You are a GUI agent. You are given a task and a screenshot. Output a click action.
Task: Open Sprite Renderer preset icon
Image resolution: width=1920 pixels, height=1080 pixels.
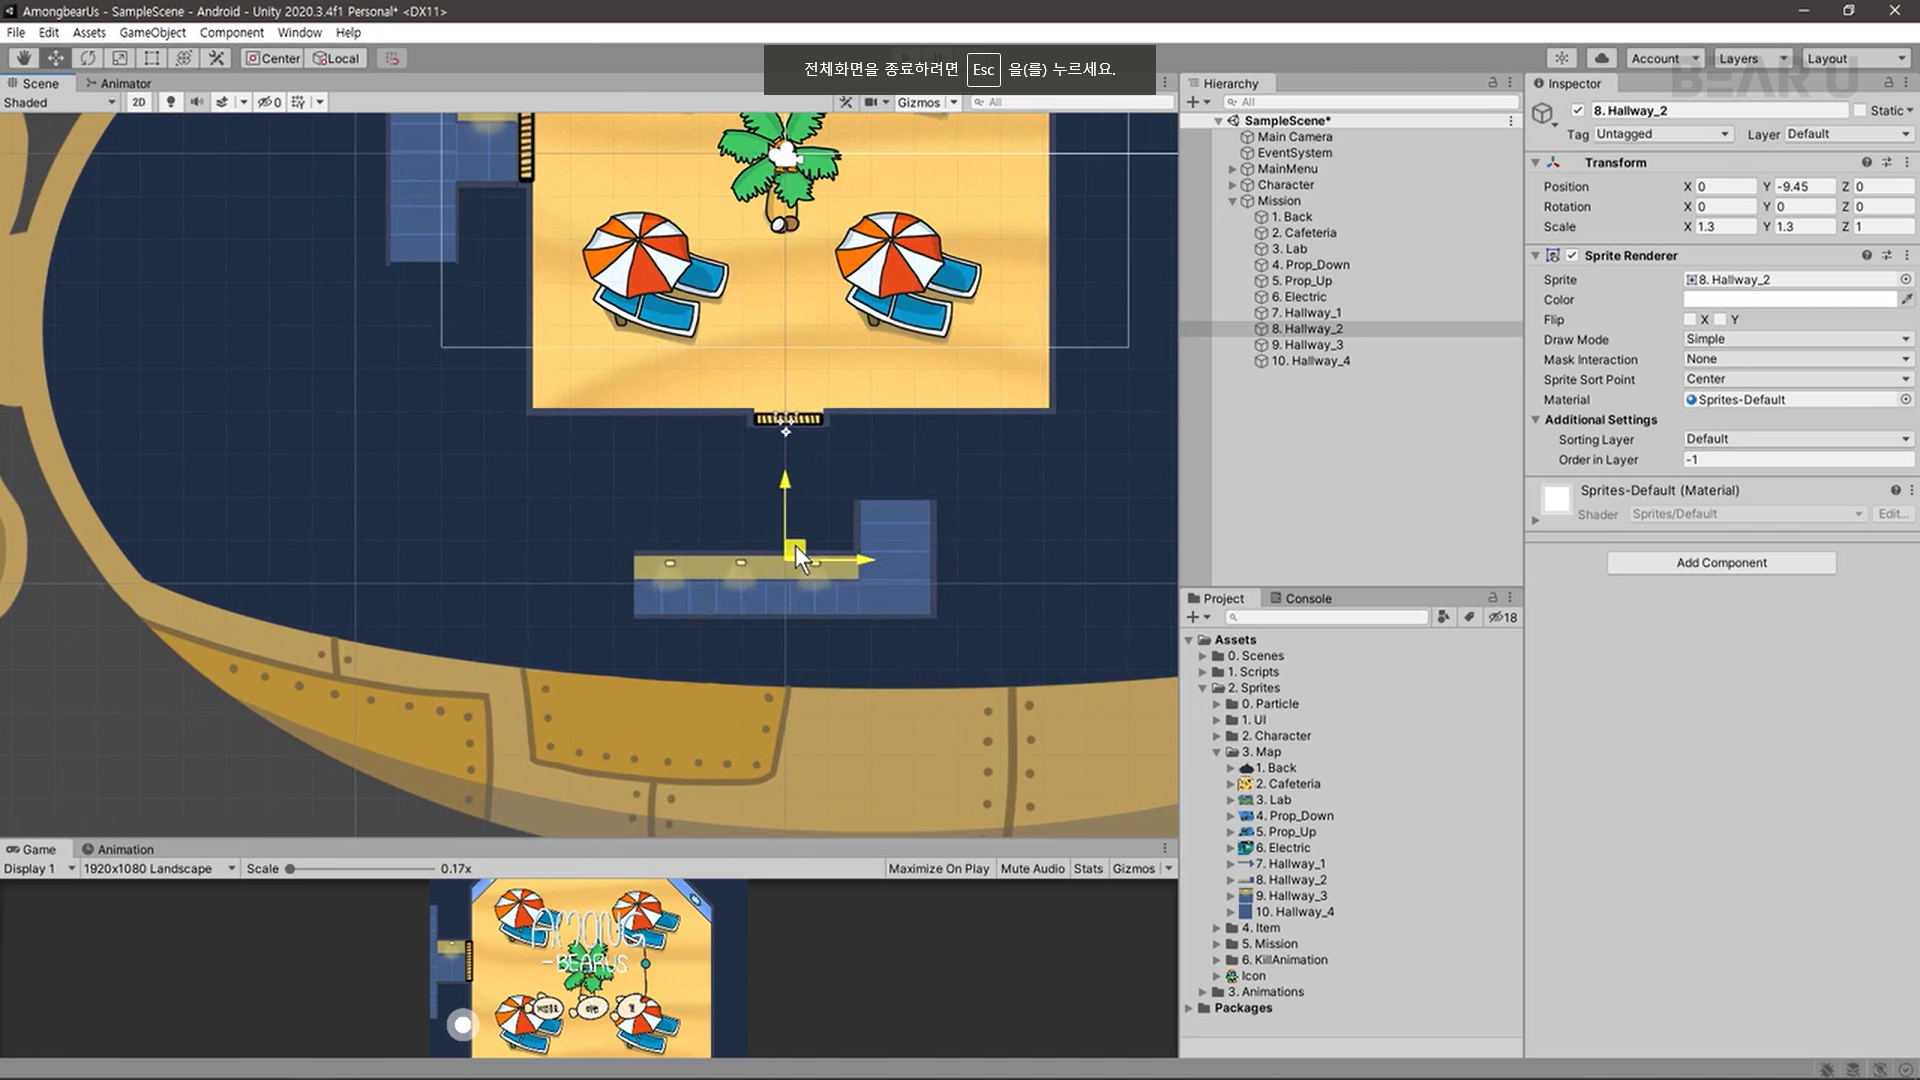1887,255
